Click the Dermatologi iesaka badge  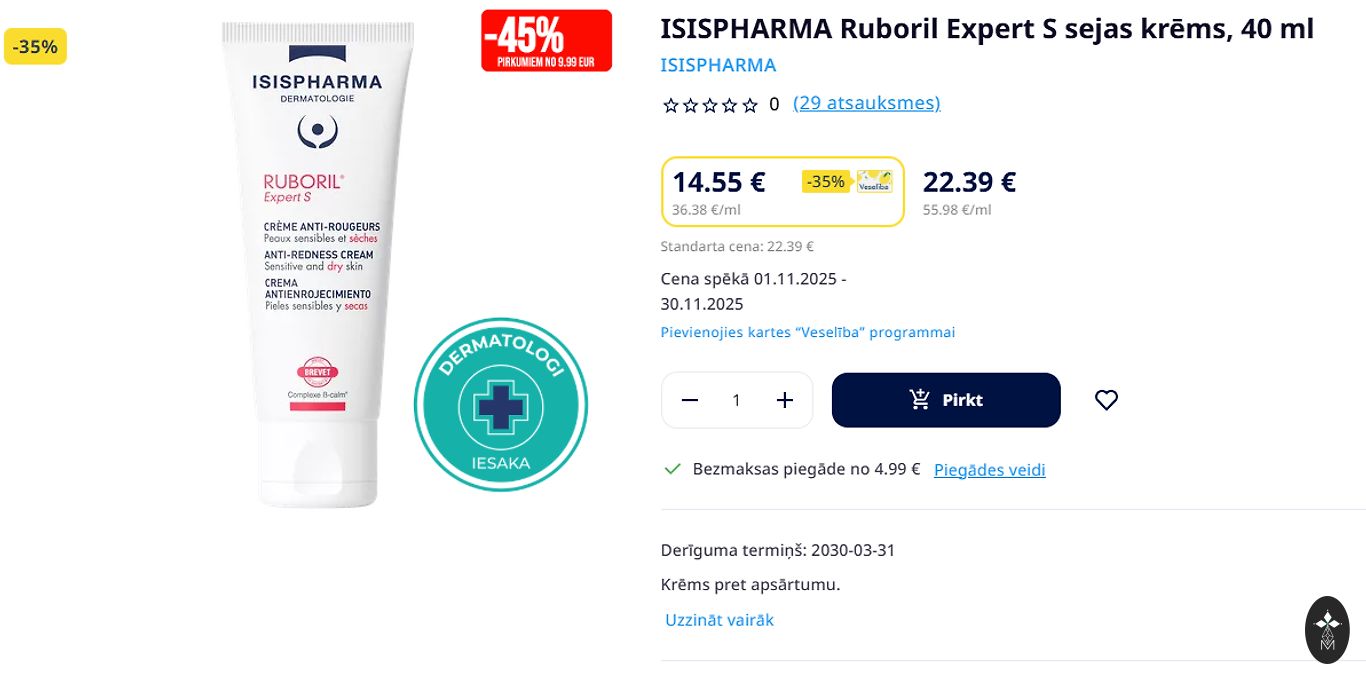click(501, 405)
